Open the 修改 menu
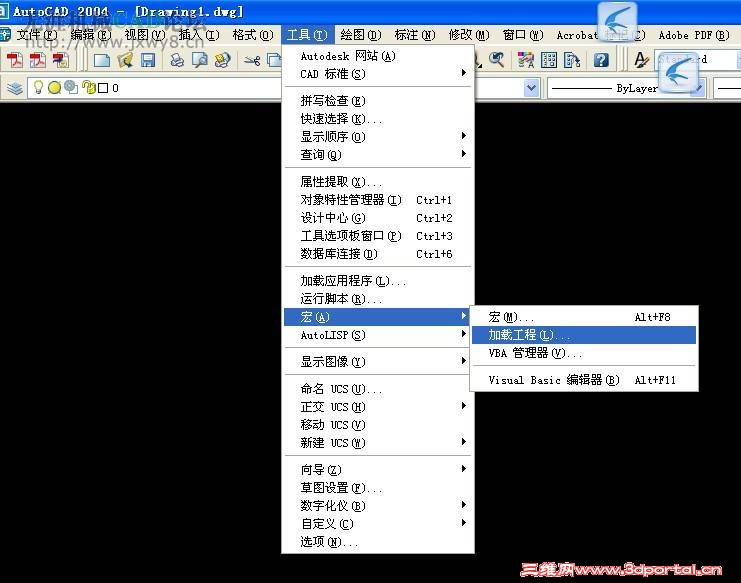Image resolution: width=741 pixels, height=583 pixels. click(469, 35)
